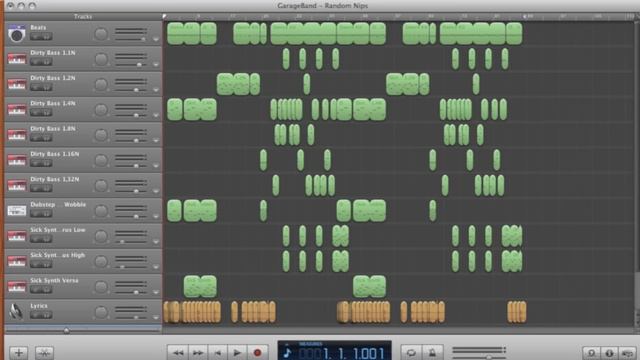This screenshot has width=640, height=360.
Task: Click the Dubstep Wobble pan knob
Action: 101,211
